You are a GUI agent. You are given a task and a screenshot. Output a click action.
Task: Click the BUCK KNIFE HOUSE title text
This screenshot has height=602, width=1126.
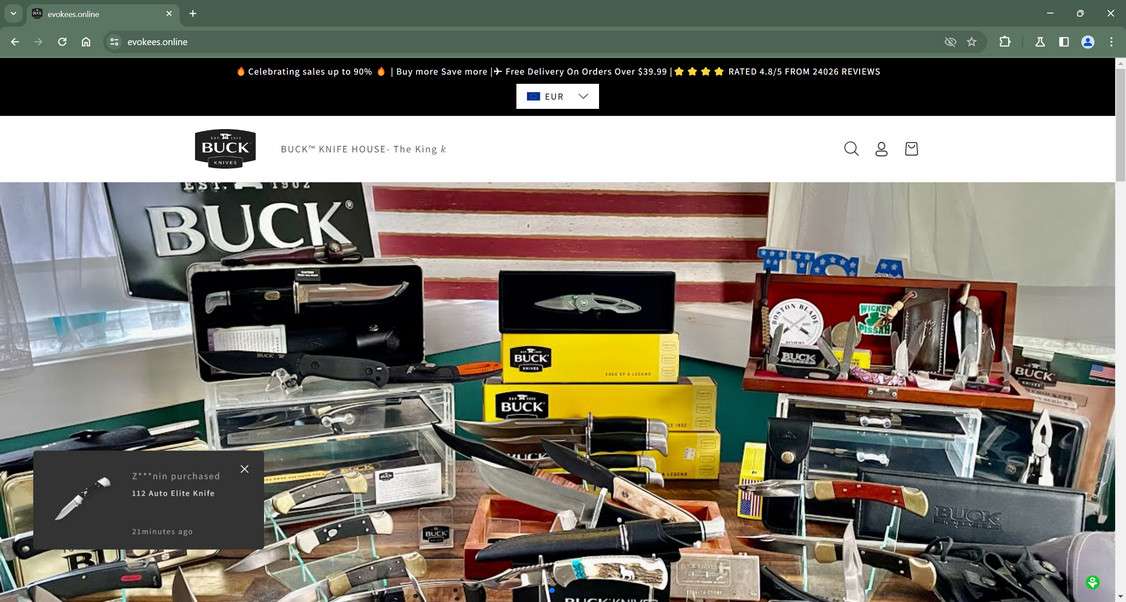coord(362,148)
